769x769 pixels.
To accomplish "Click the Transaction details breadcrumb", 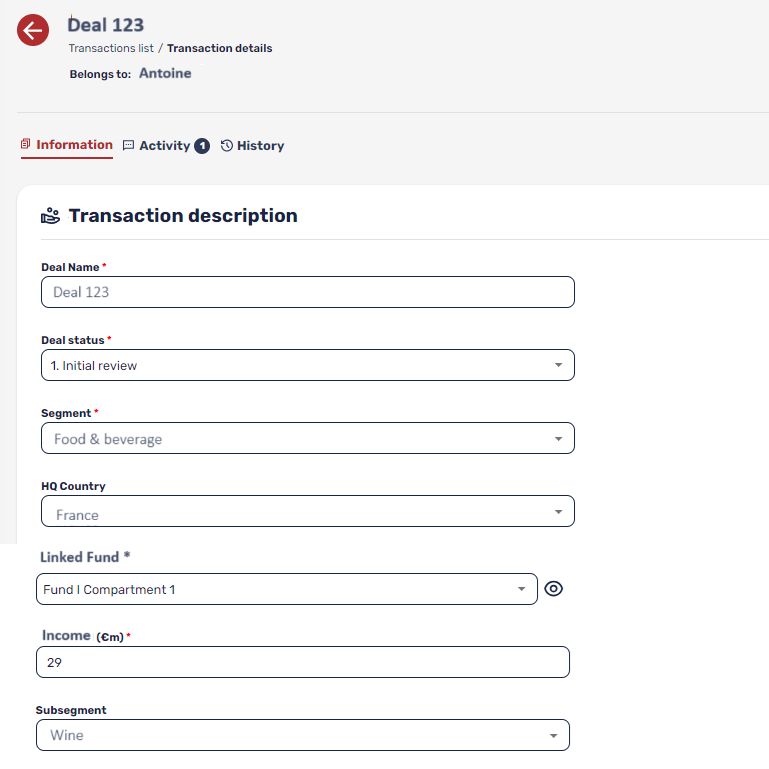I will pyautogui.click(x=219, y=48).
